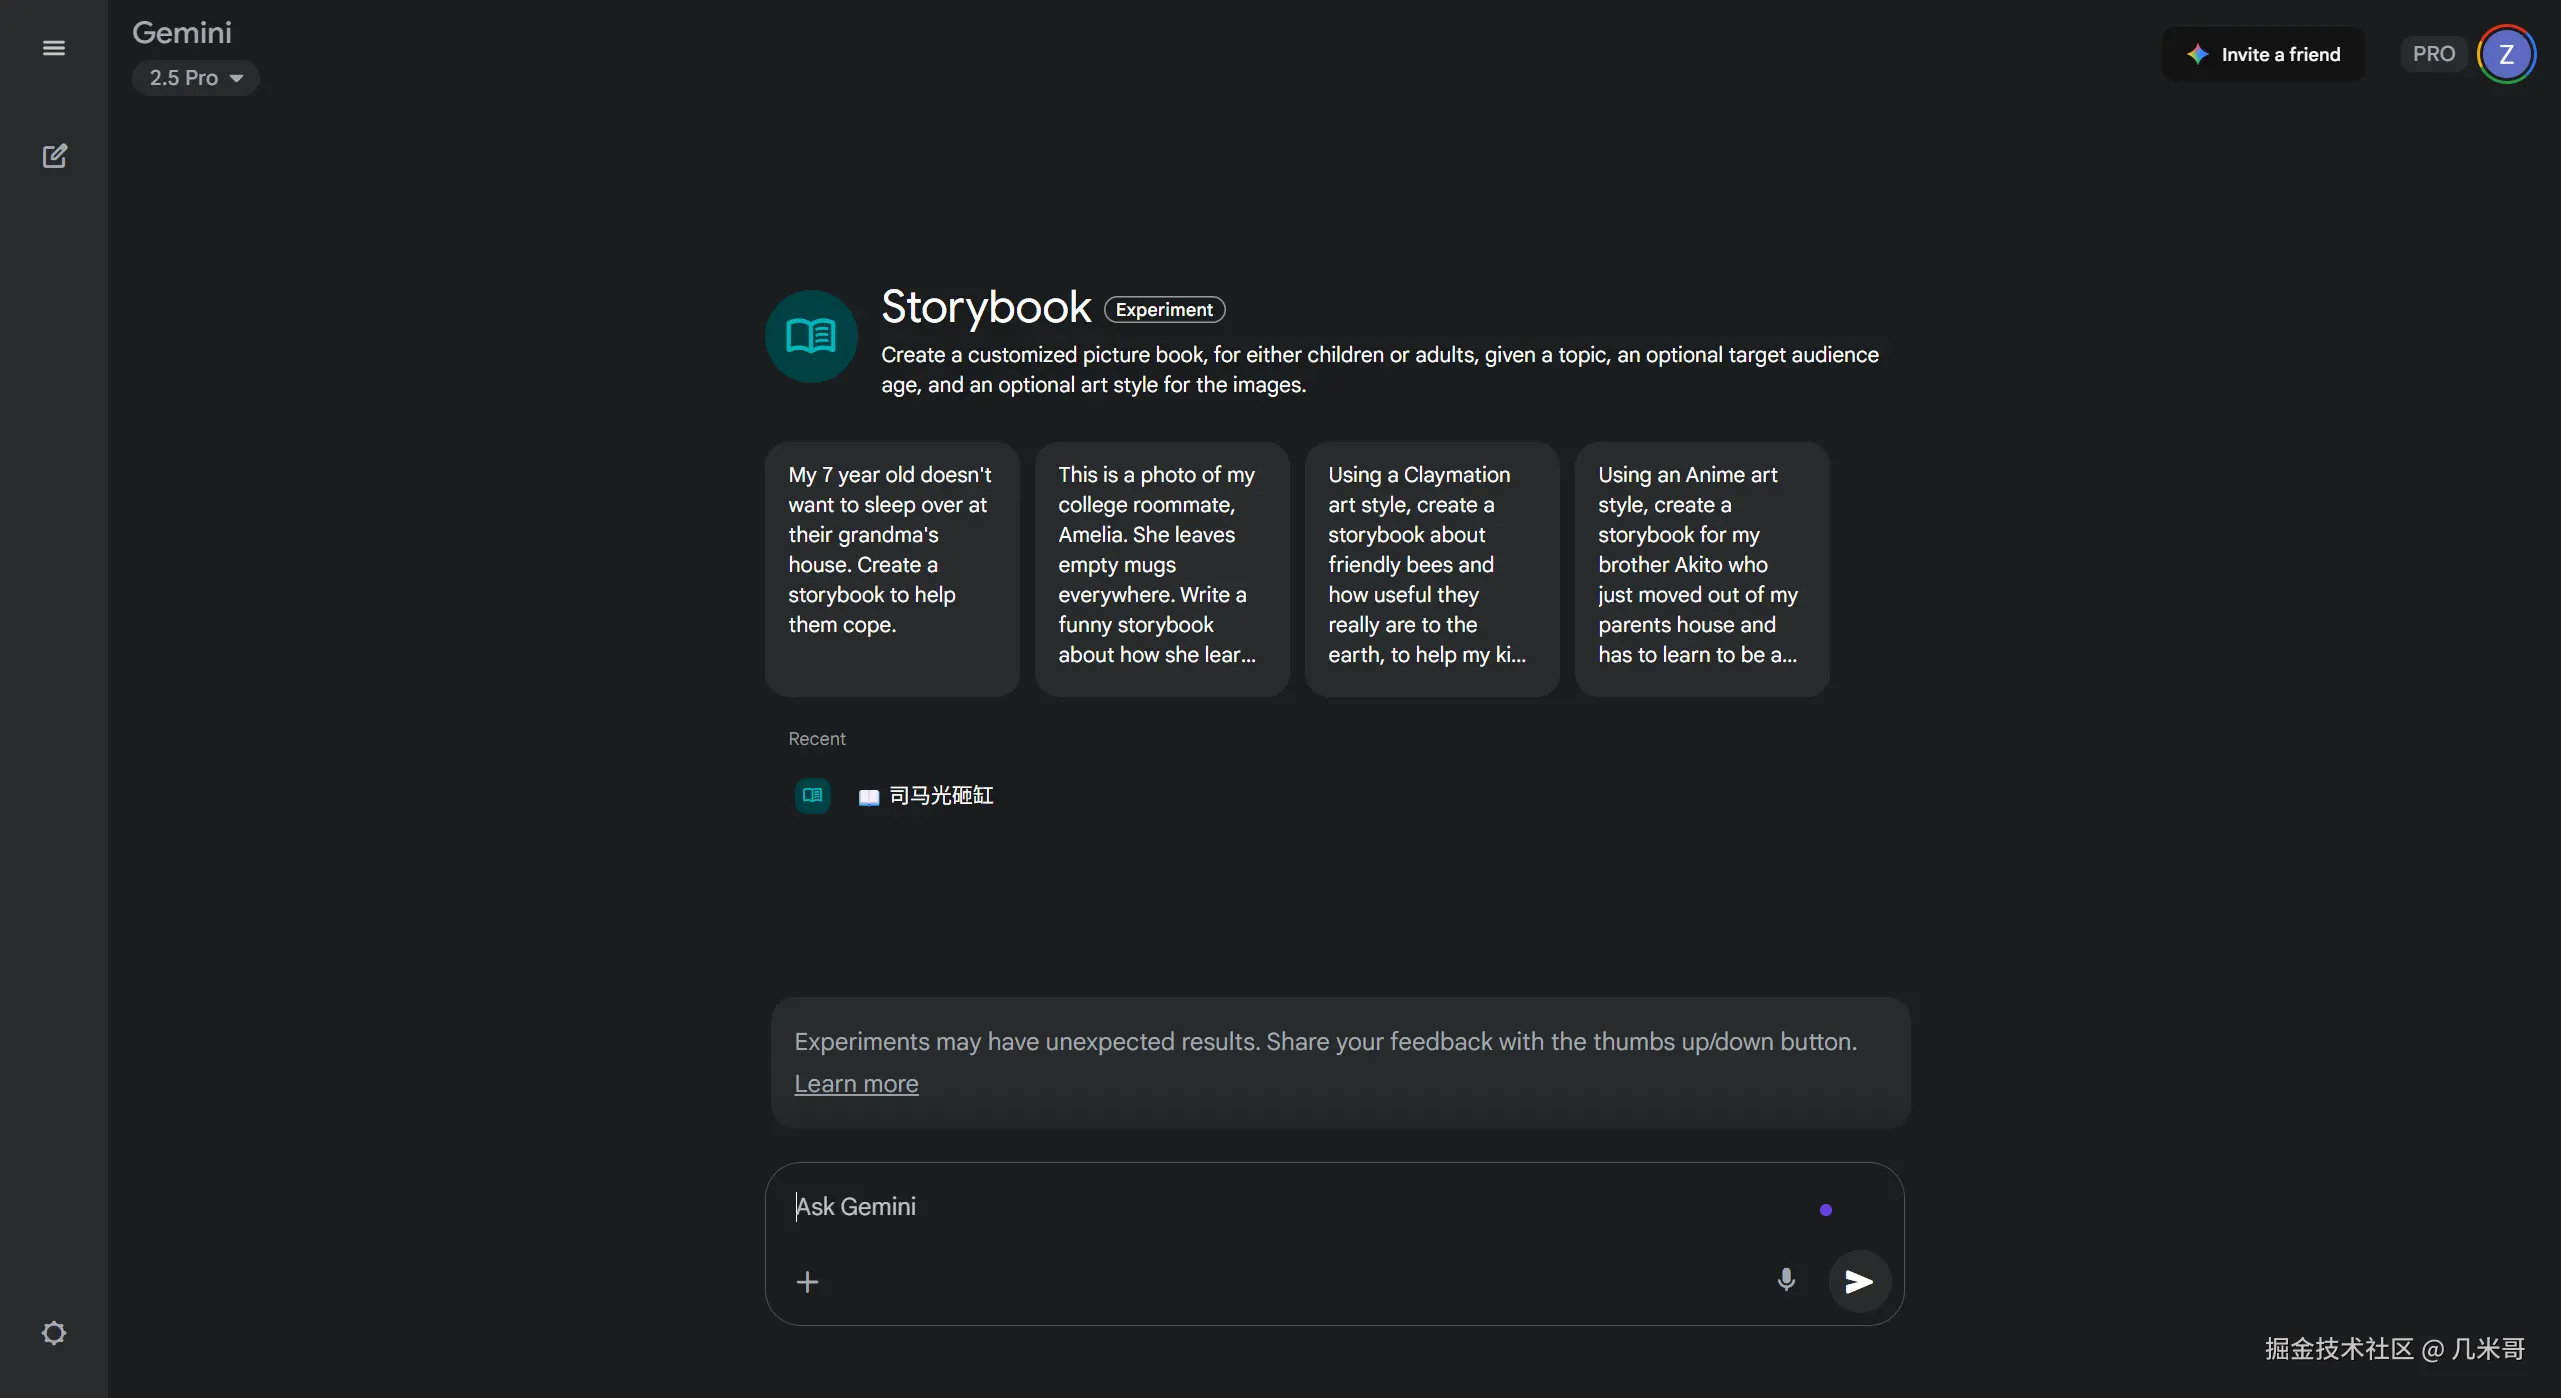
Task: Click the Storybook book icon
Action: click(x=810, y=336)
